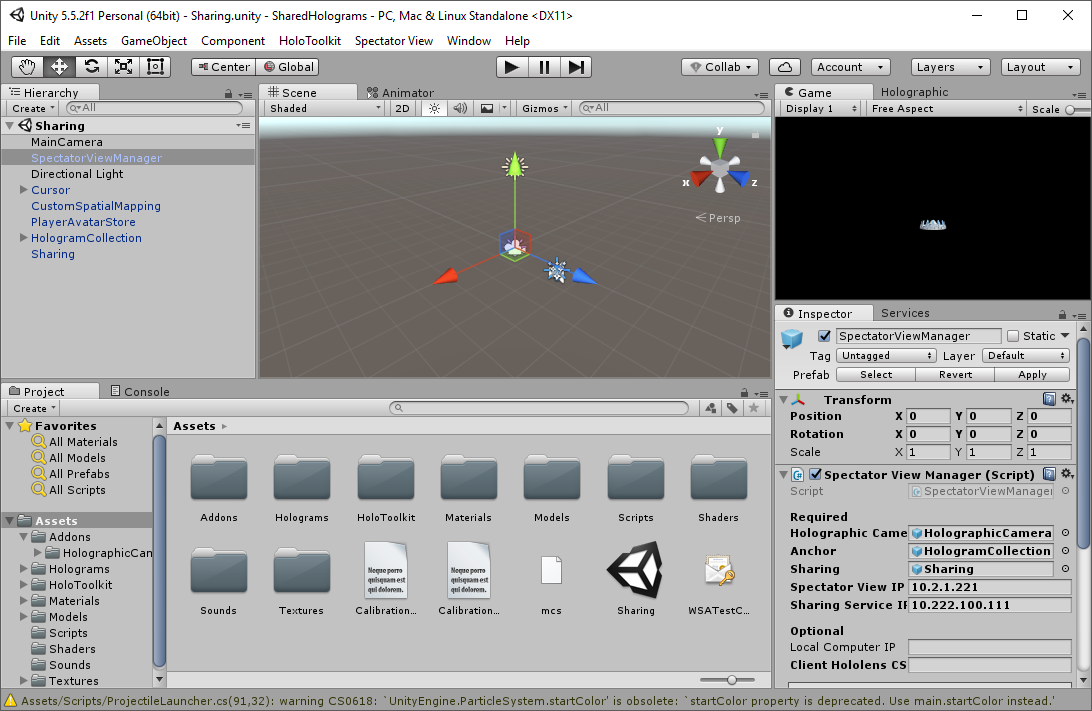The height and width of the screenshot is (711, 1092).
Task: Open the Shaded draw mode dropdown
Action: pyautogui.click(x=325, y=109)
